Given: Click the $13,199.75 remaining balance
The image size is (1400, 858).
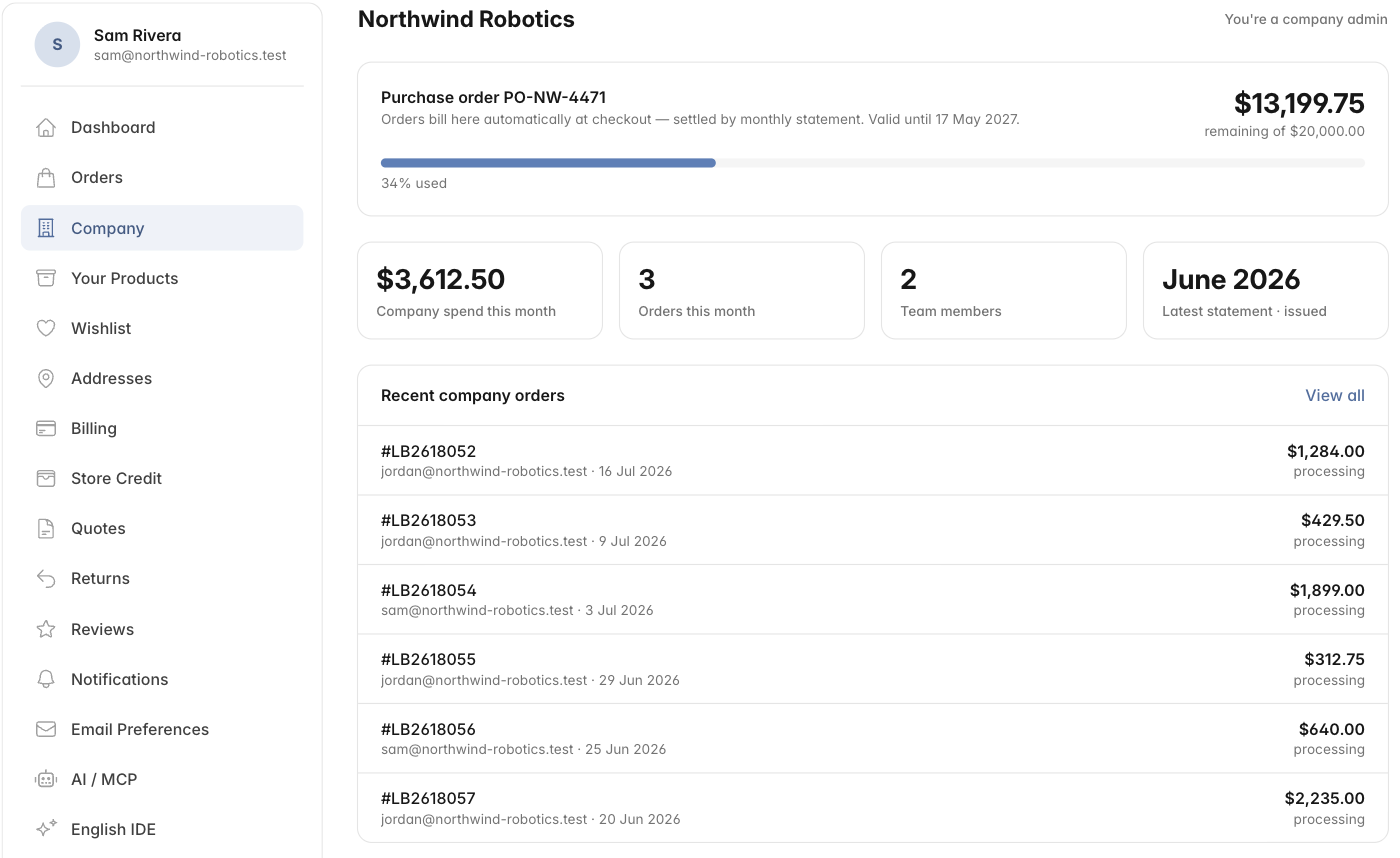Looking at the screenshot, I should click(1299, 103).
